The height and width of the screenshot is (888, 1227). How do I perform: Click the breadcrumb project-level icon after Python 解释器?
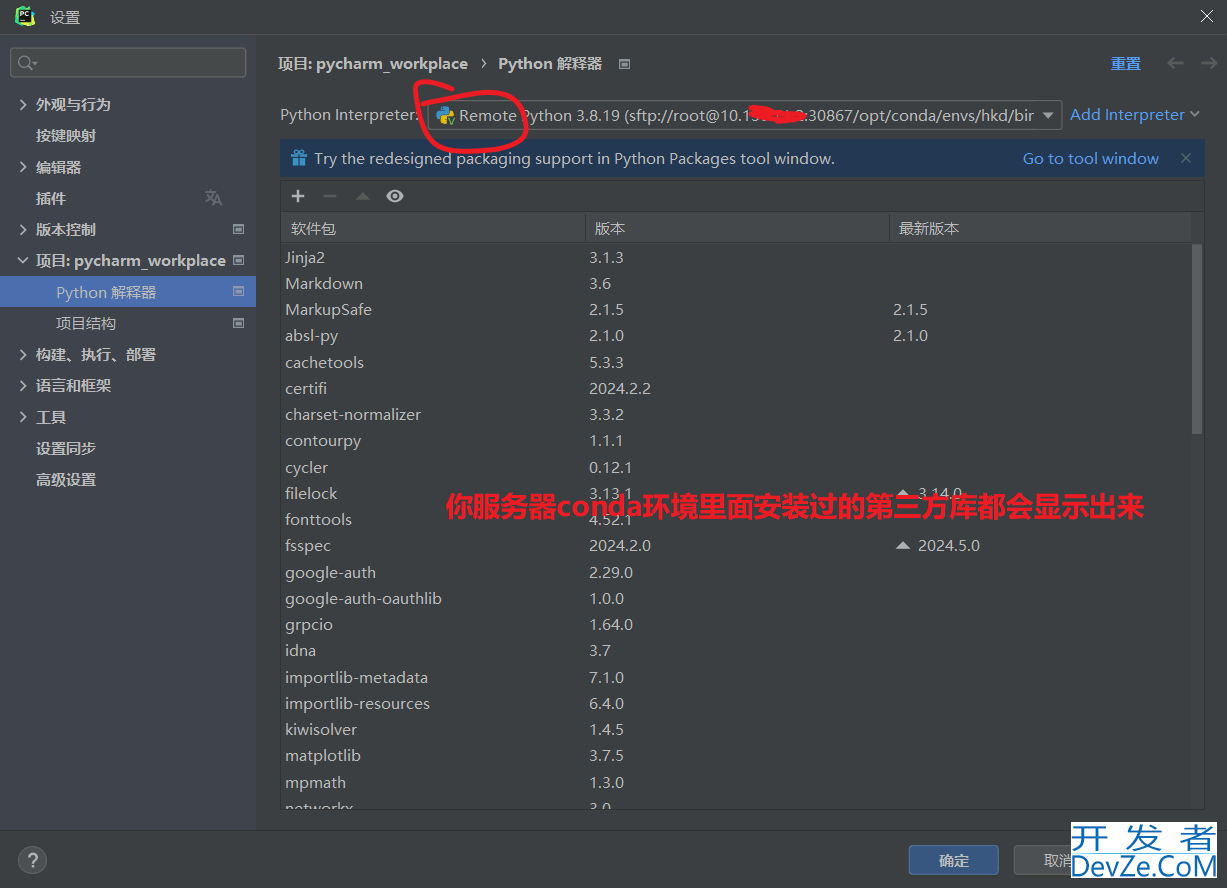tap(625, 64)
